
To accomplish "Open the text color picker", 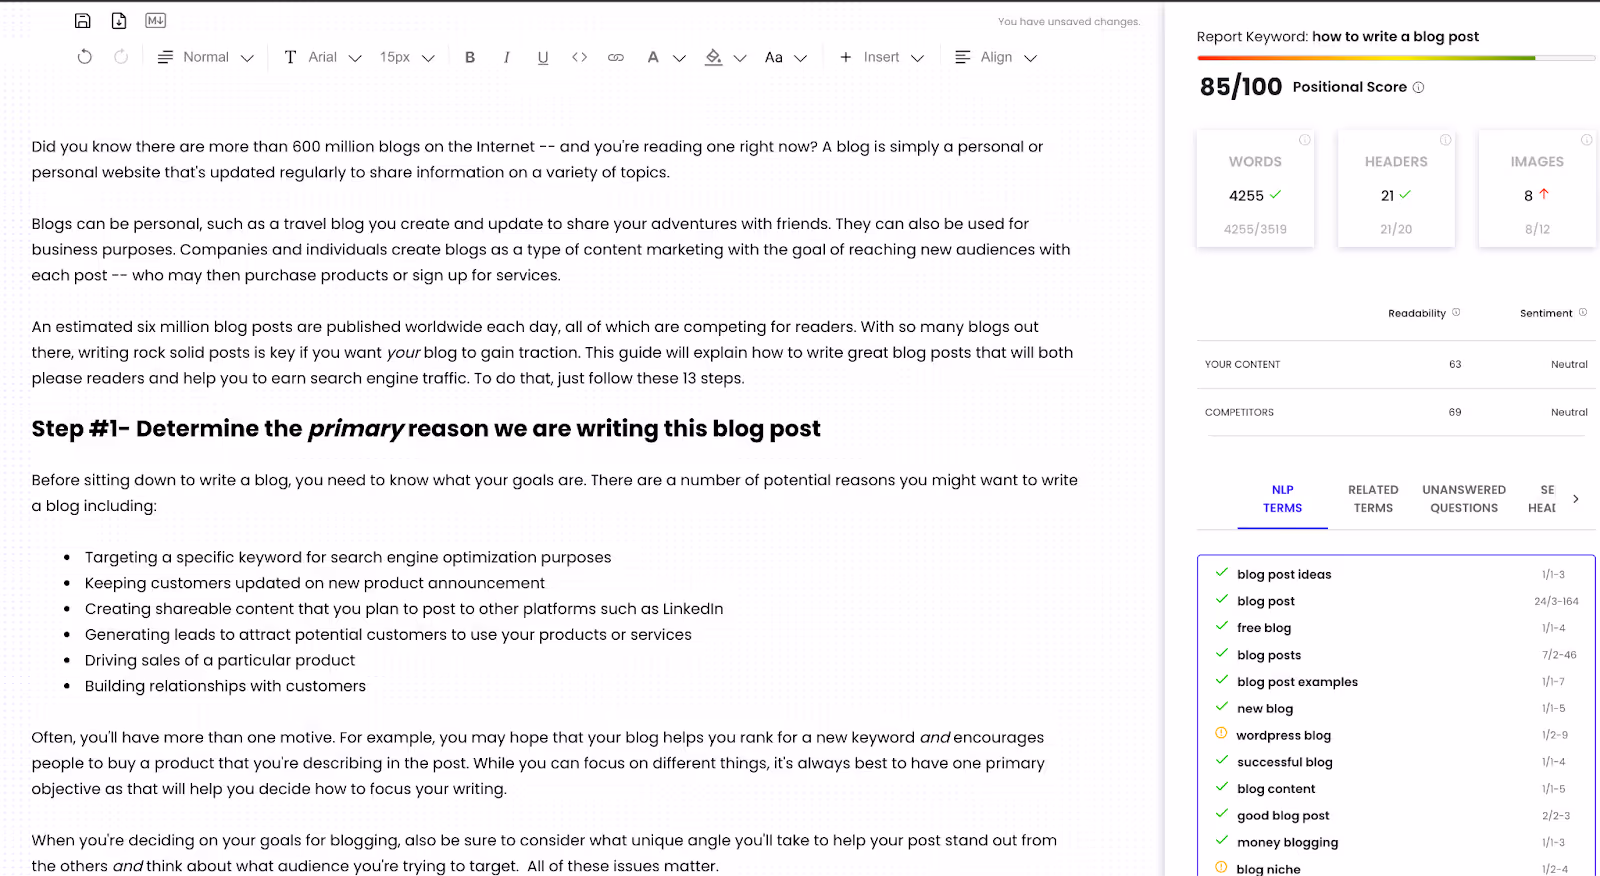I will tap(666, 57).
